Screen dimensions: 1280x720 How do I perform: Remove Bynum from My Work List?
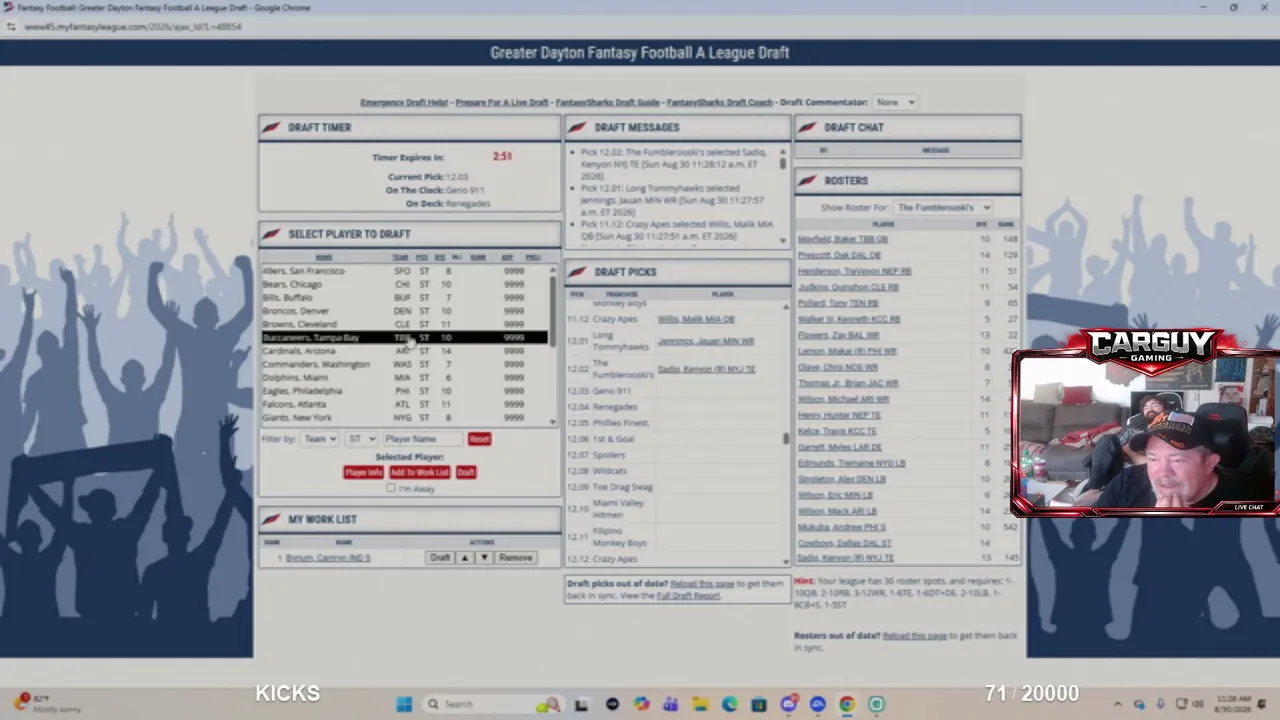tap(516, 558)
